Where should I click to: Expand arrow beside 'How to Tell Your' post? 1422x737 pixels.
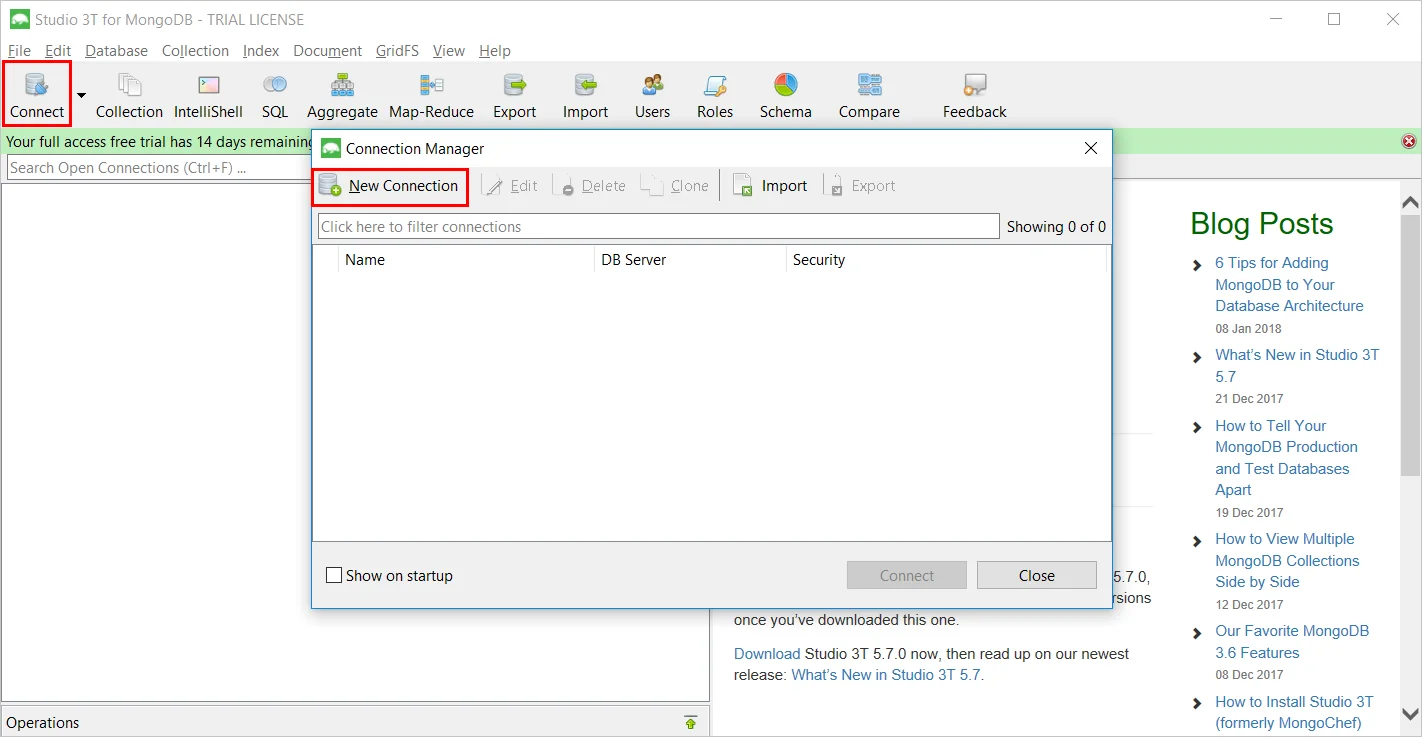(1198, 427)
